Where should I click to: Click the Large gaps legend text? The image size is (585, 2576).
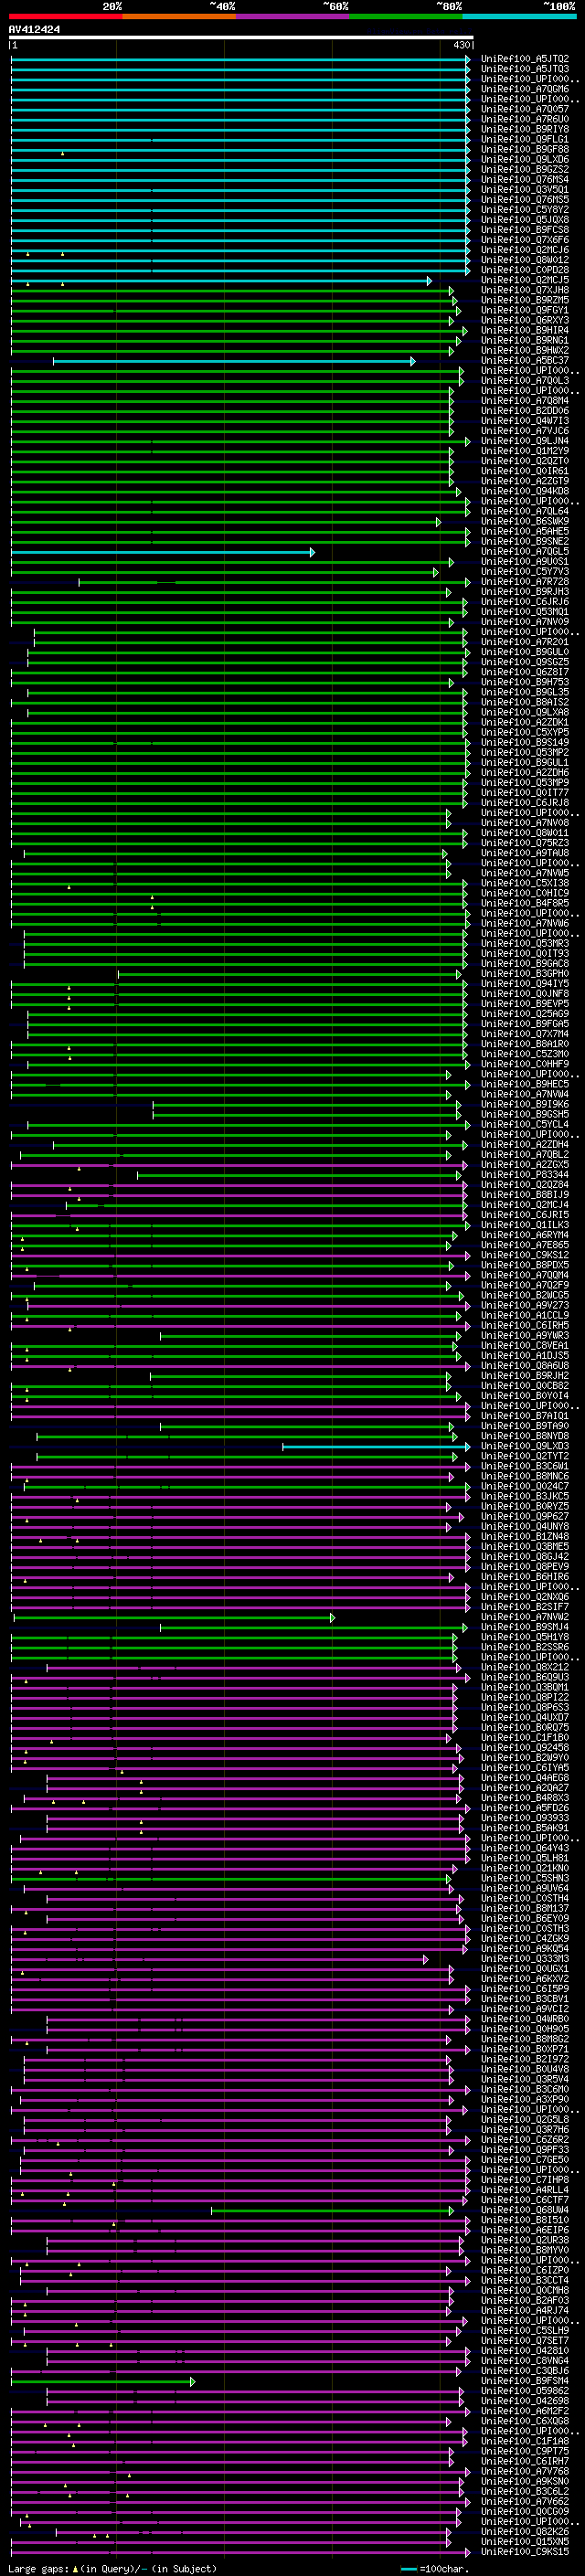112,2569
